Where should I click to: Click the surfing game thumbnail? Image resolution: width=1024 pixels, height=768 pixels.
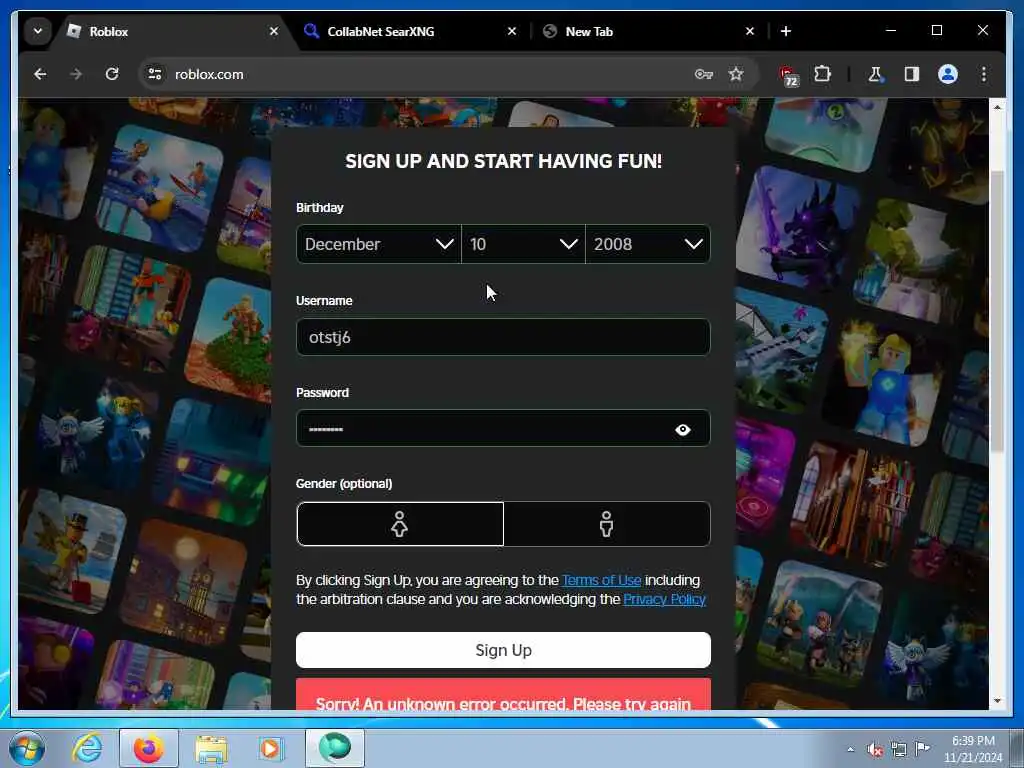(160, 187)
